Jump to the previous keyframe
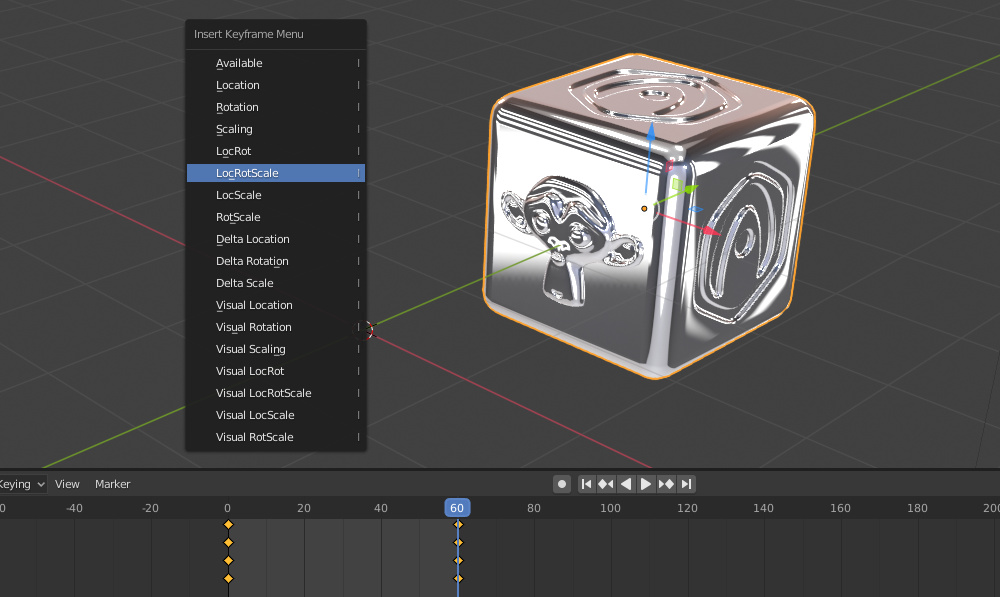The height and width of the screenshot is (597, 1000). (x=606, y=484)
